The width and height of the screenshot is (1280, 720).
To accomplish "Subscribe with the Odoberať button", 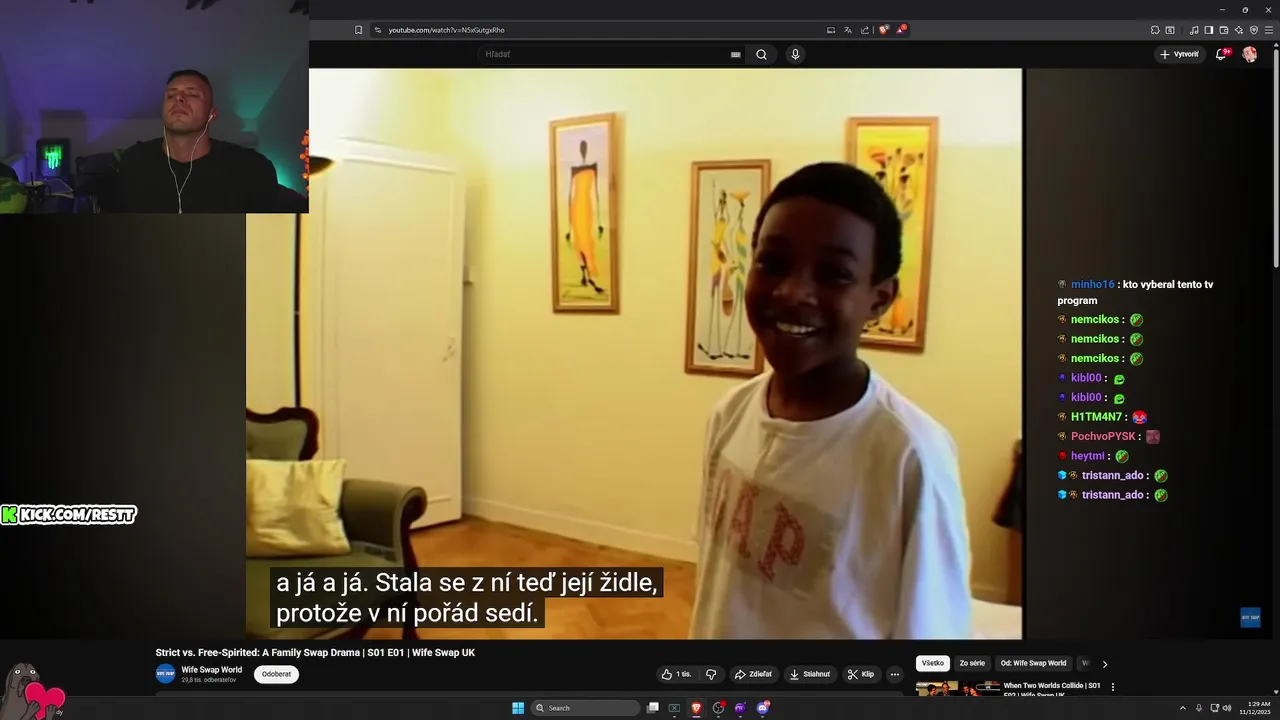I will click(276, 674).
